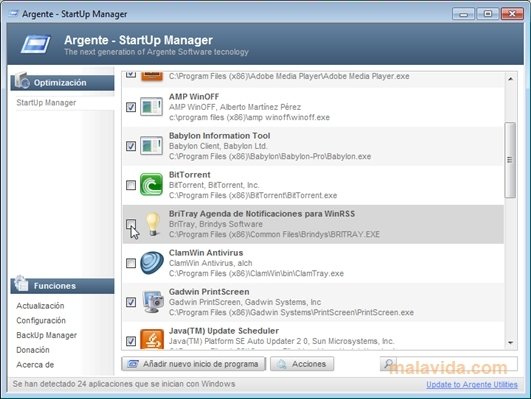Click the Acciones button
The height and width of the screenshot is (399, 531).
click(302, 364)
